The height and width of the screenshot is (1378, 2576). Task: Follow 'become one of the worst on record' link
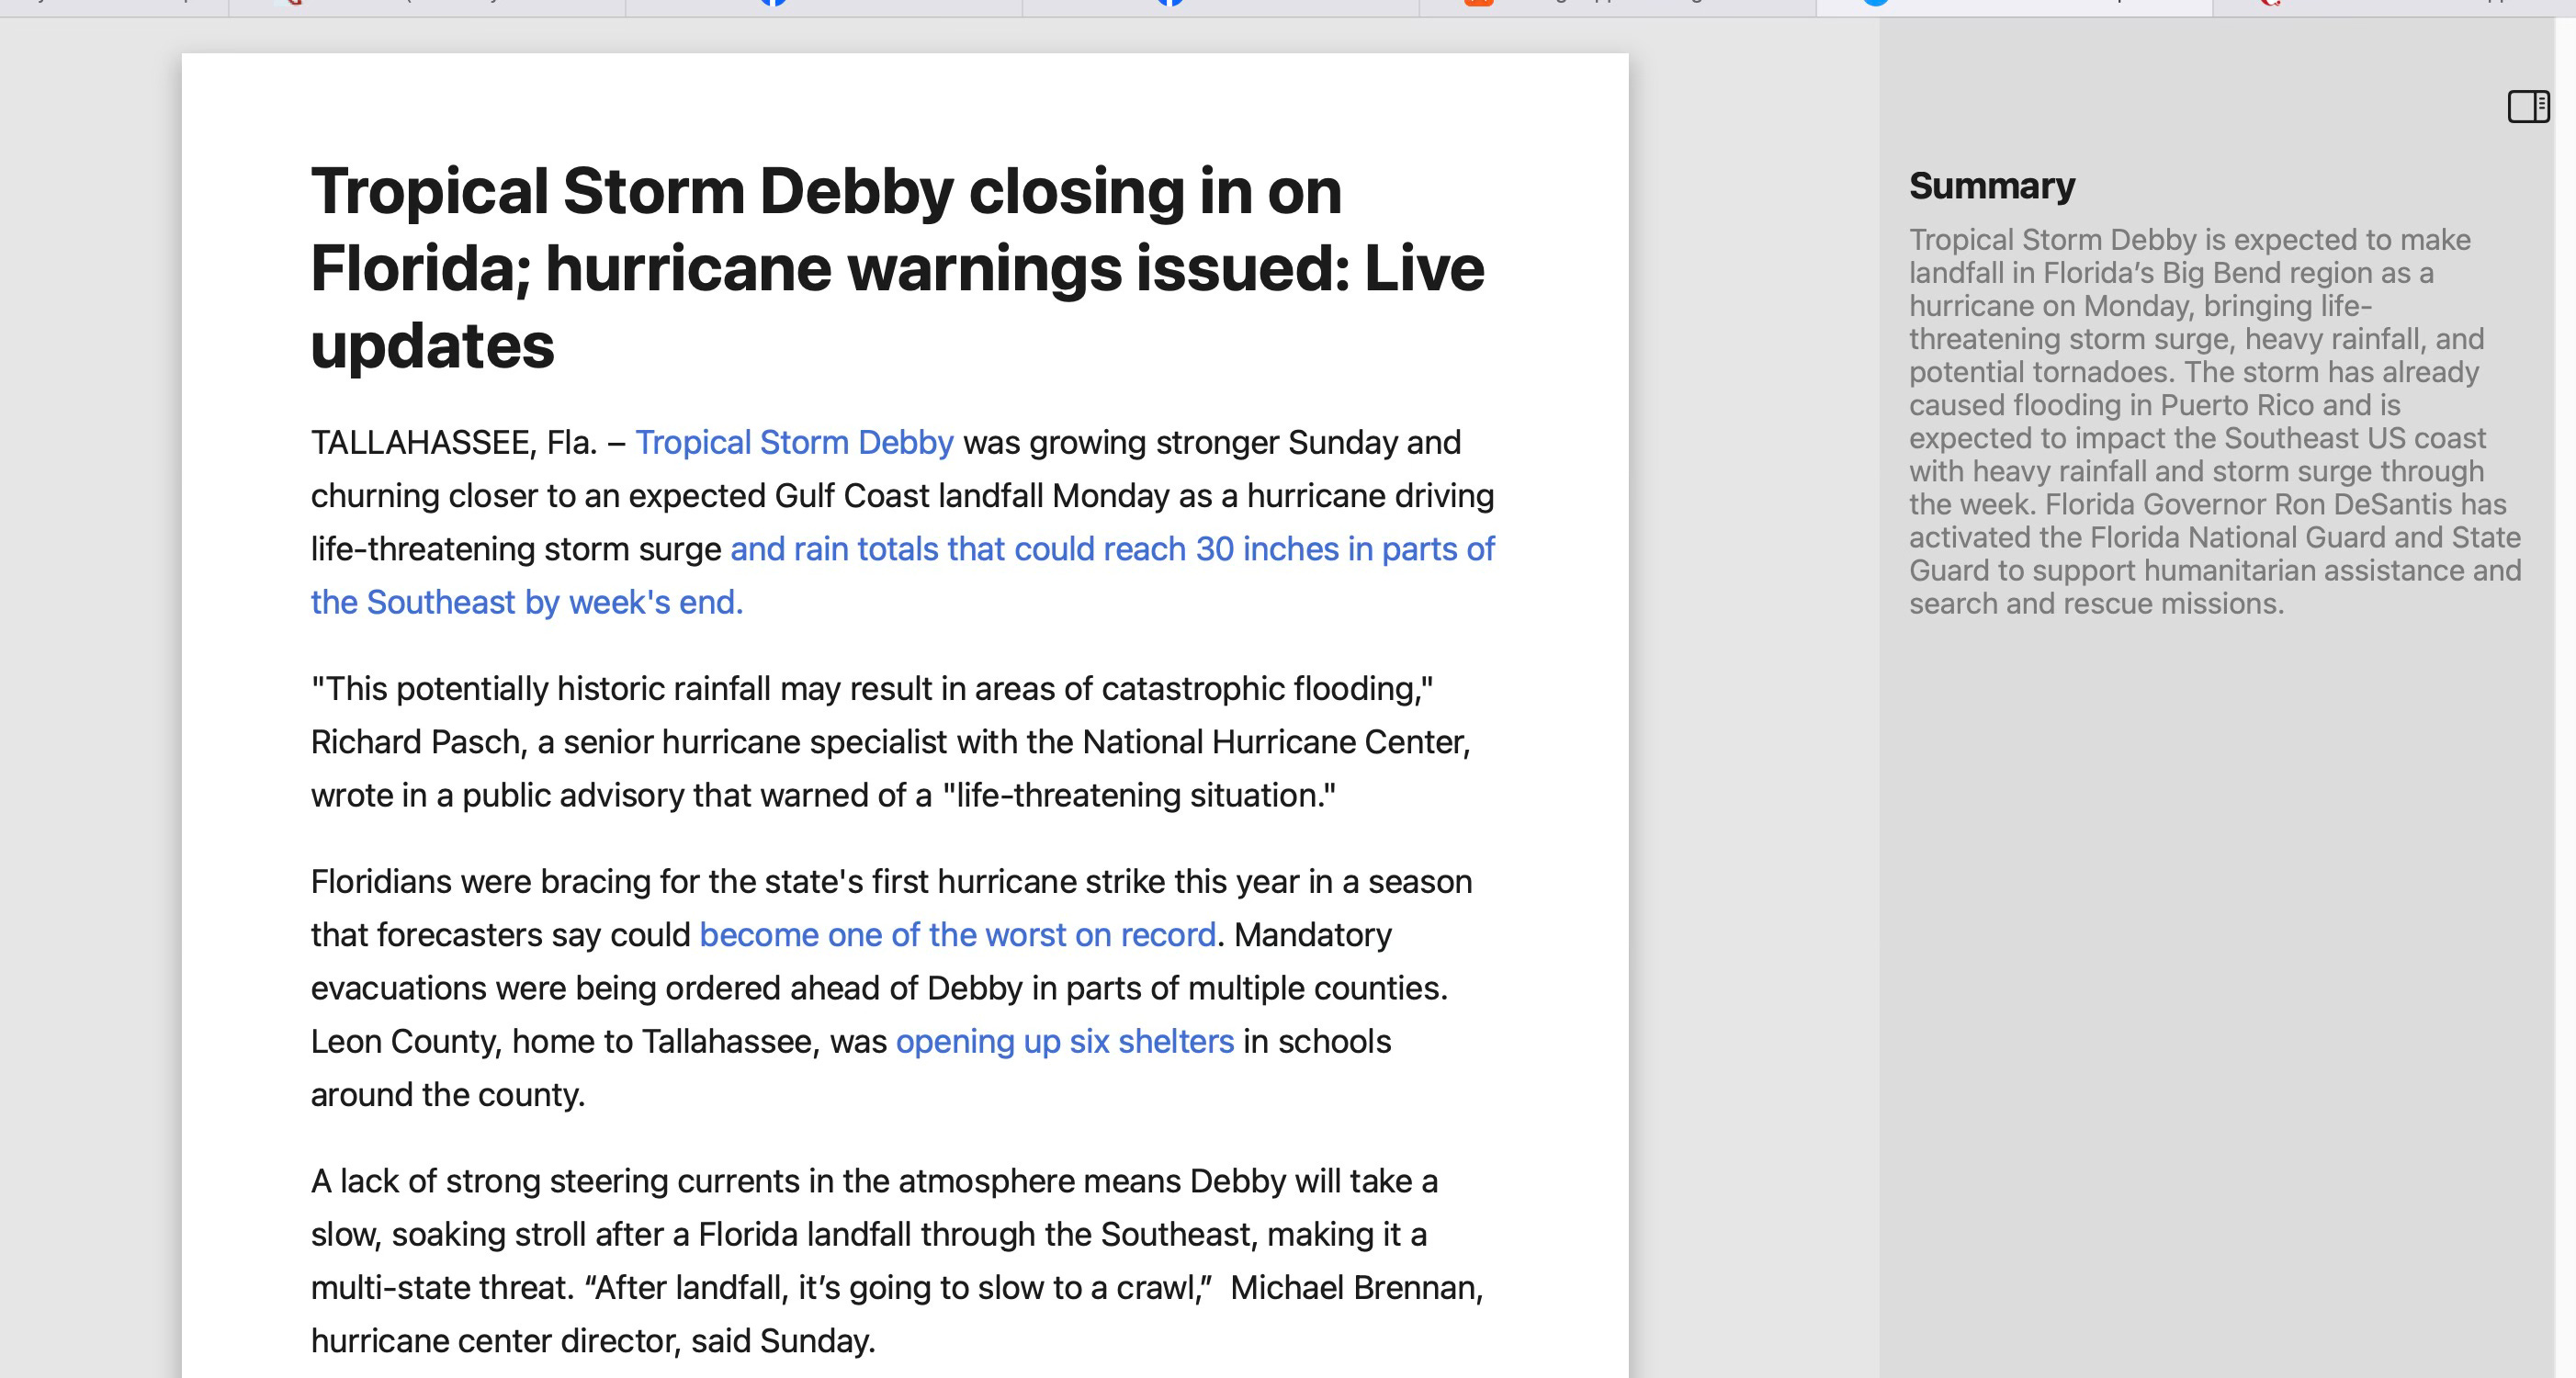957,934
